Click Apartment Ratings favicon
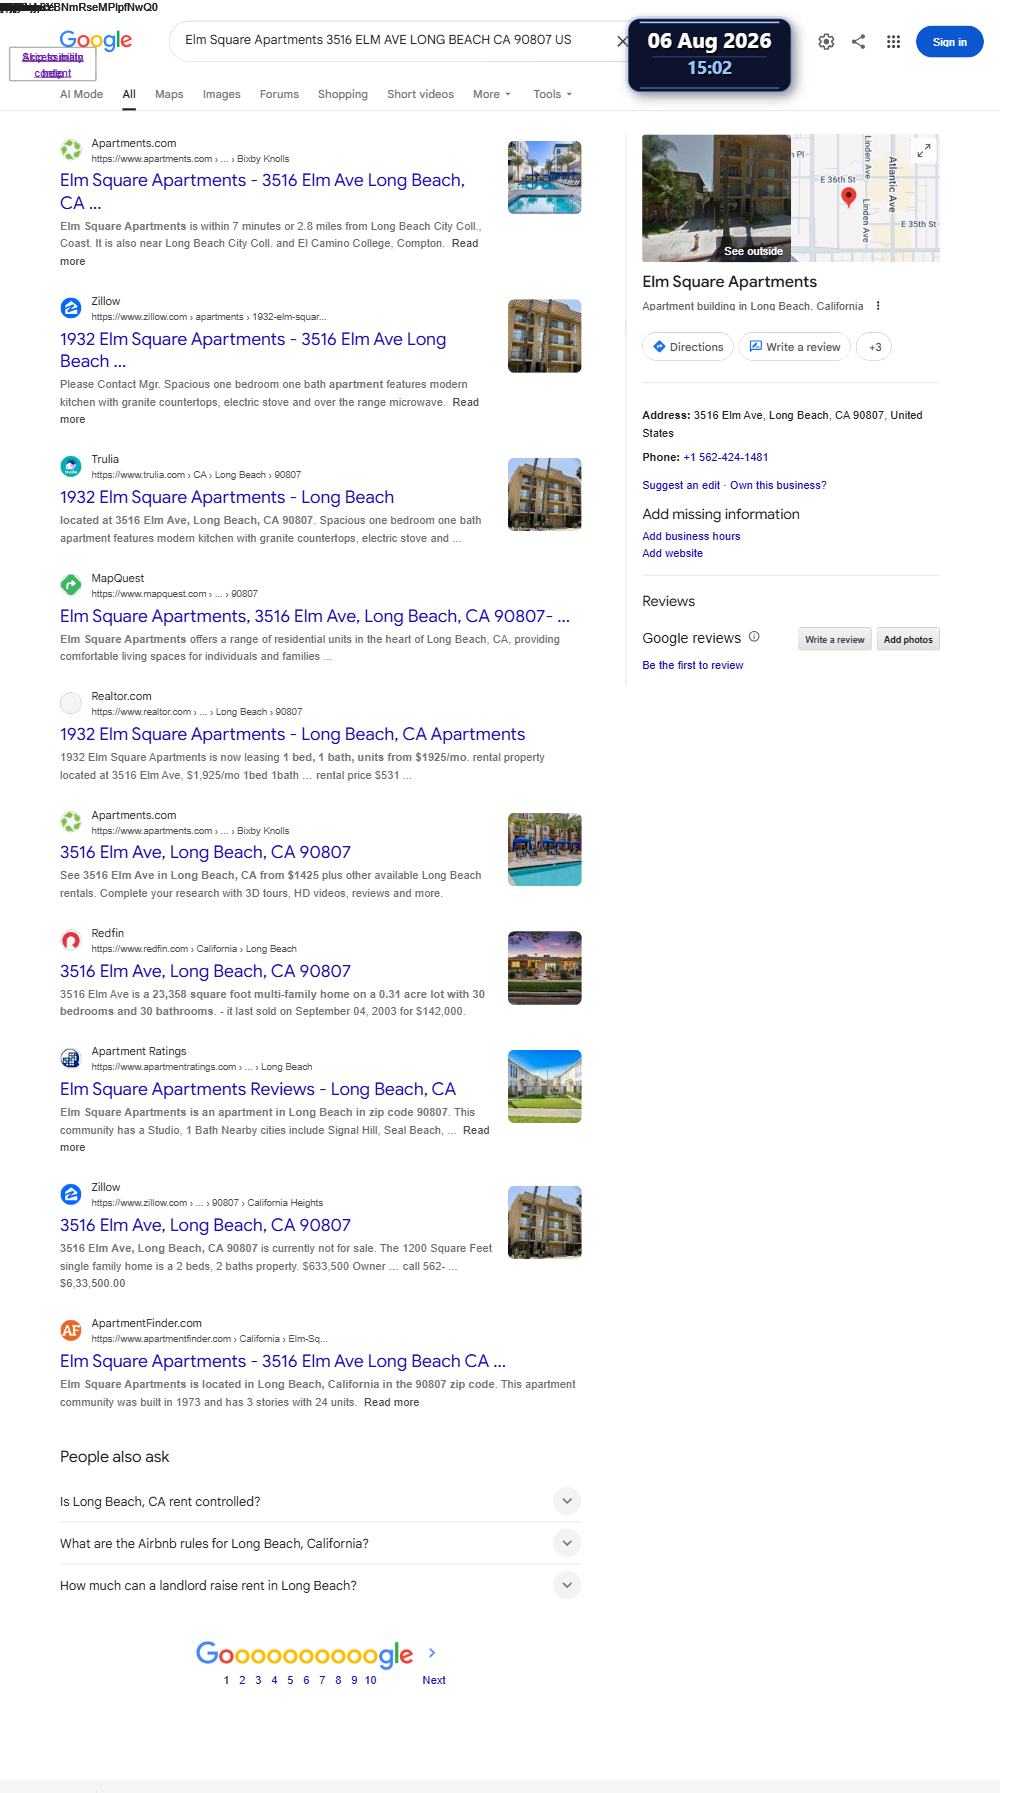The height and width of the screenshot is (1793, 1012). click(x=71, y=1058)
